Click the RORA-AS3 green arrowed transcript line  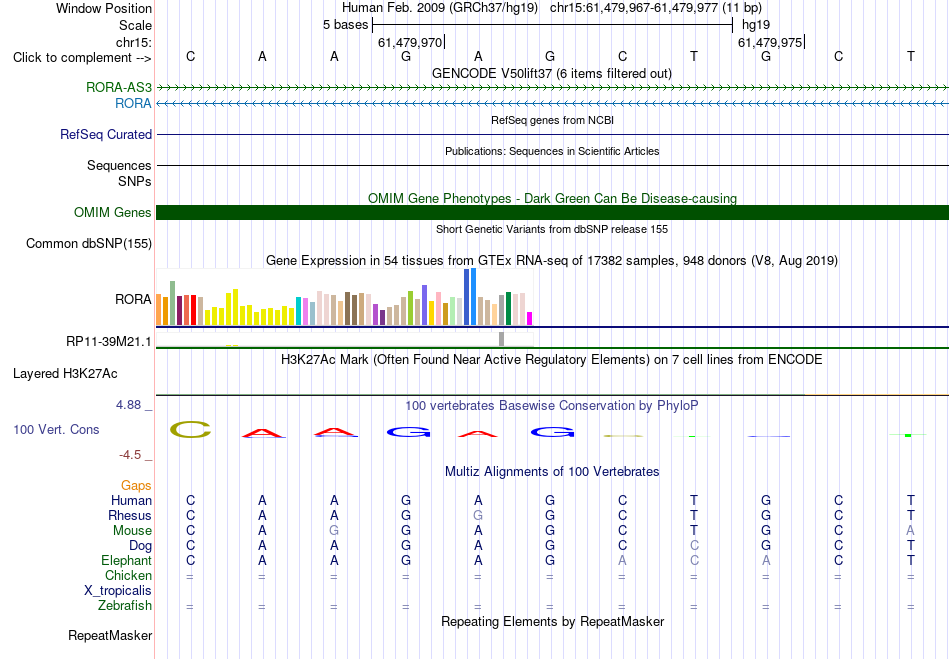pyautogui.click(x=553, y=88)
